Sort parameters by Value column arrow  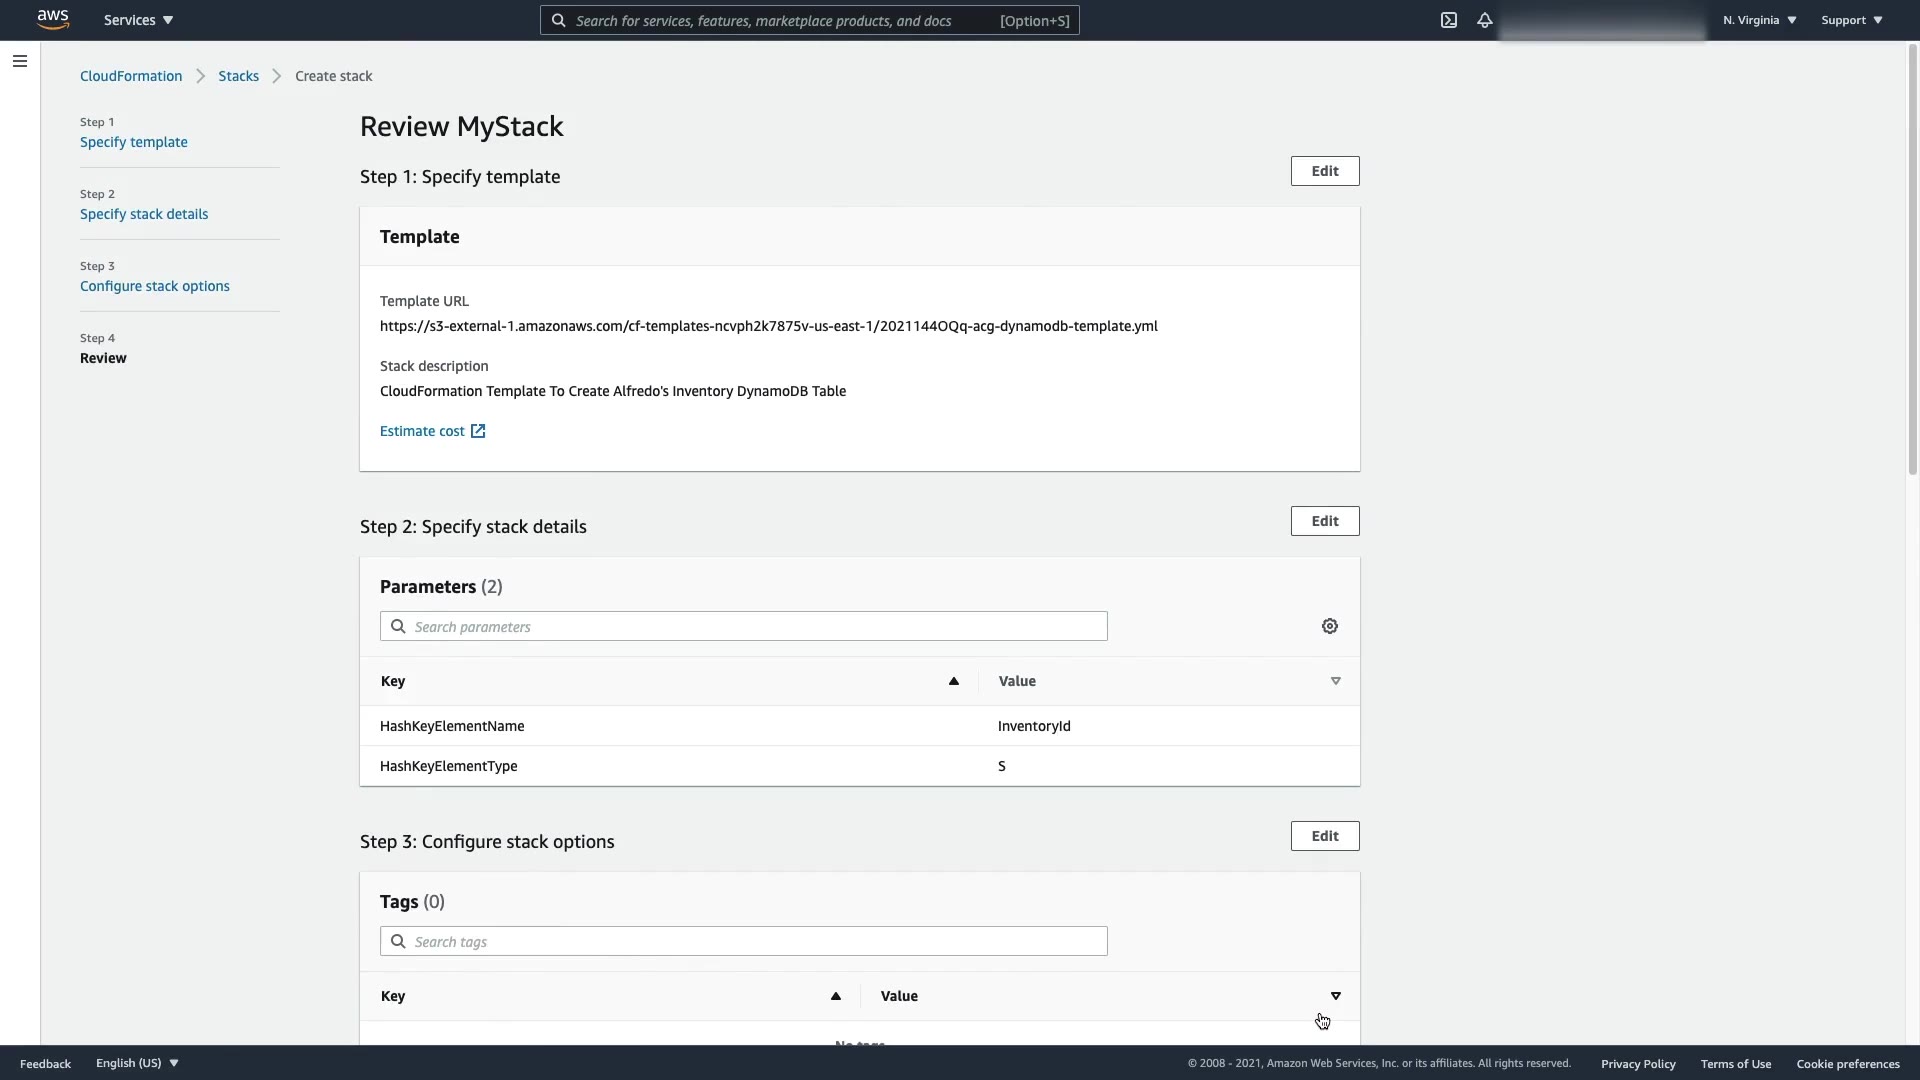tap(1335, 681)
